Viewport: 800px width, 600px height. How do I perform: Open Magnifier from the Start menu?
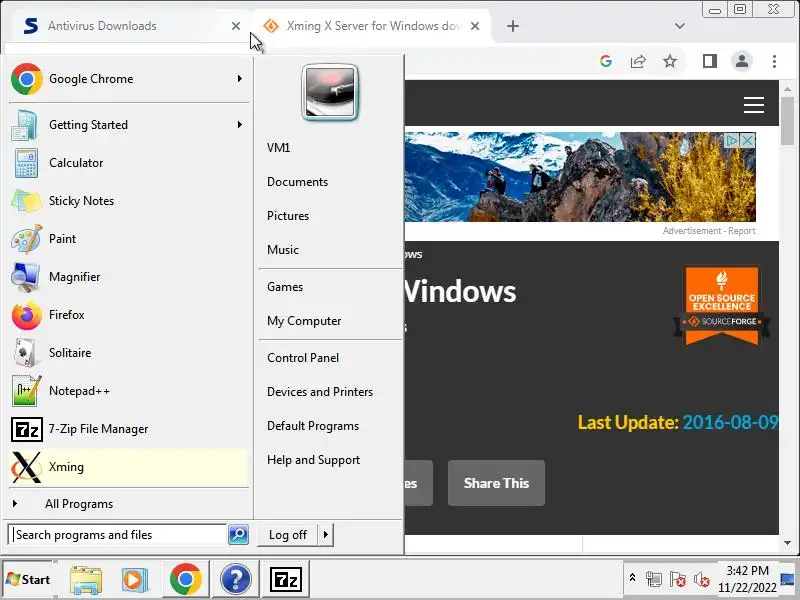click(x=128, y=277)
